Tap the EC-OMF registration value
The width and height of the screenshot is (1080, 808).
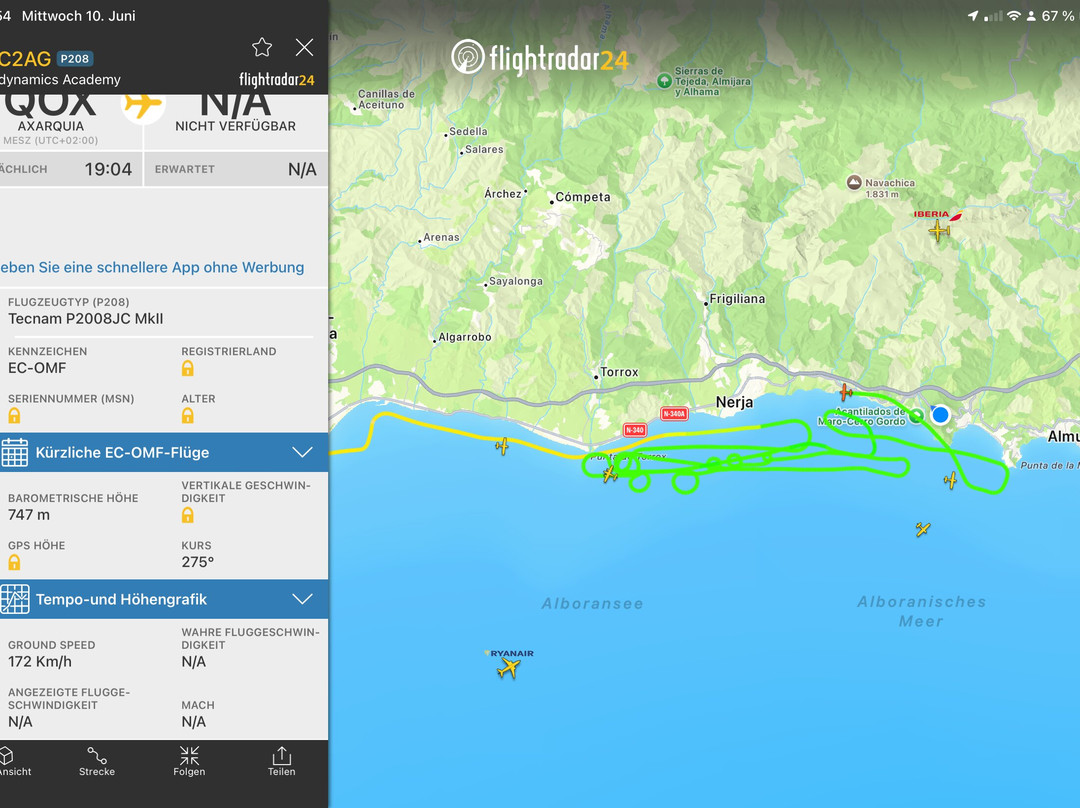tap(37, 369)
